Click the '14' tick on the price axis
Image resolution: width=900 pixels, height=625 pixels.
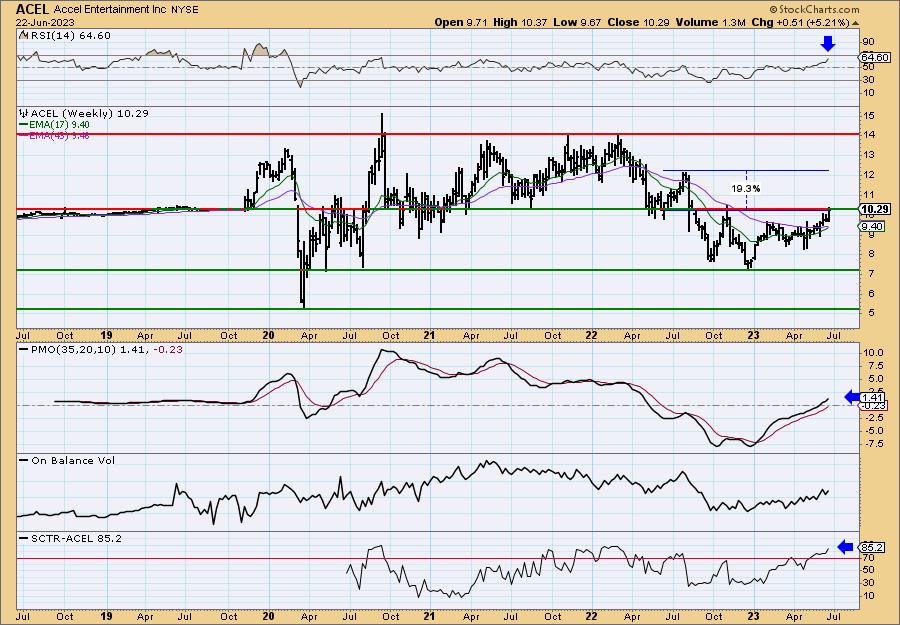point(868,135)
